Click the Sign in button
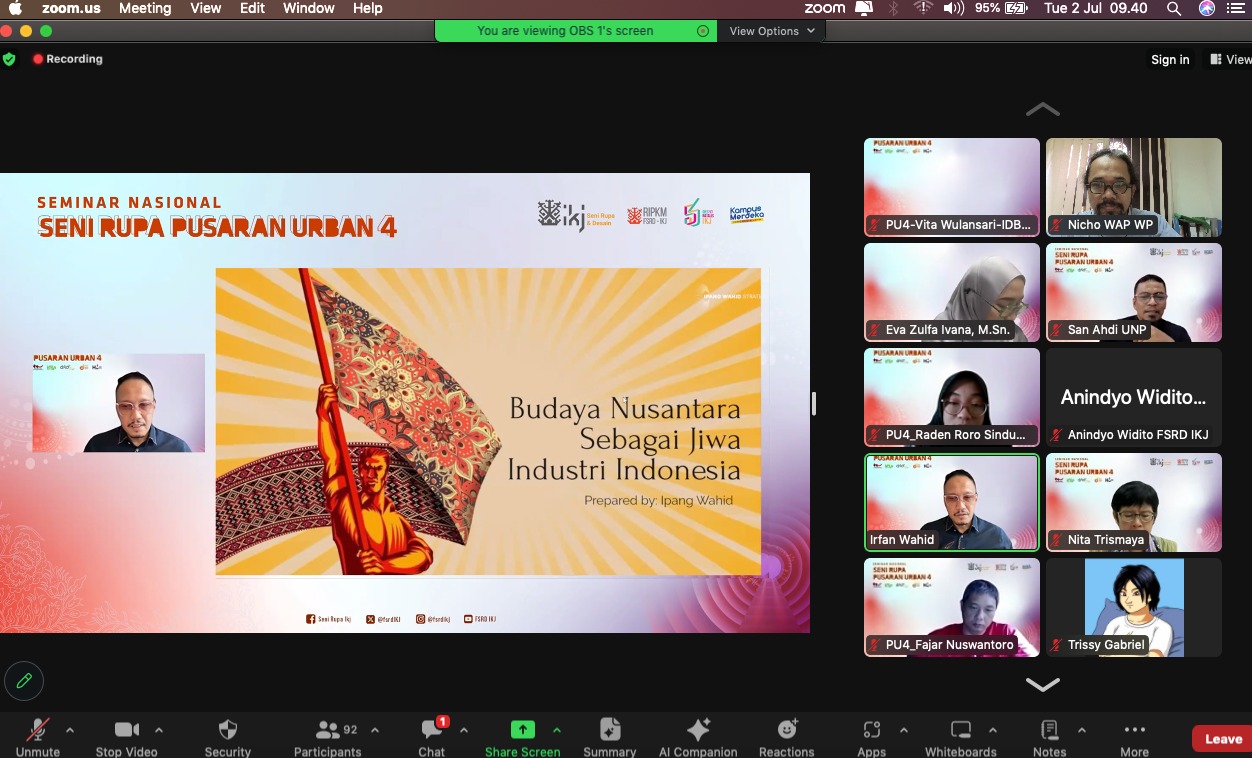Screen dimensions: 1252x758 1170,59
